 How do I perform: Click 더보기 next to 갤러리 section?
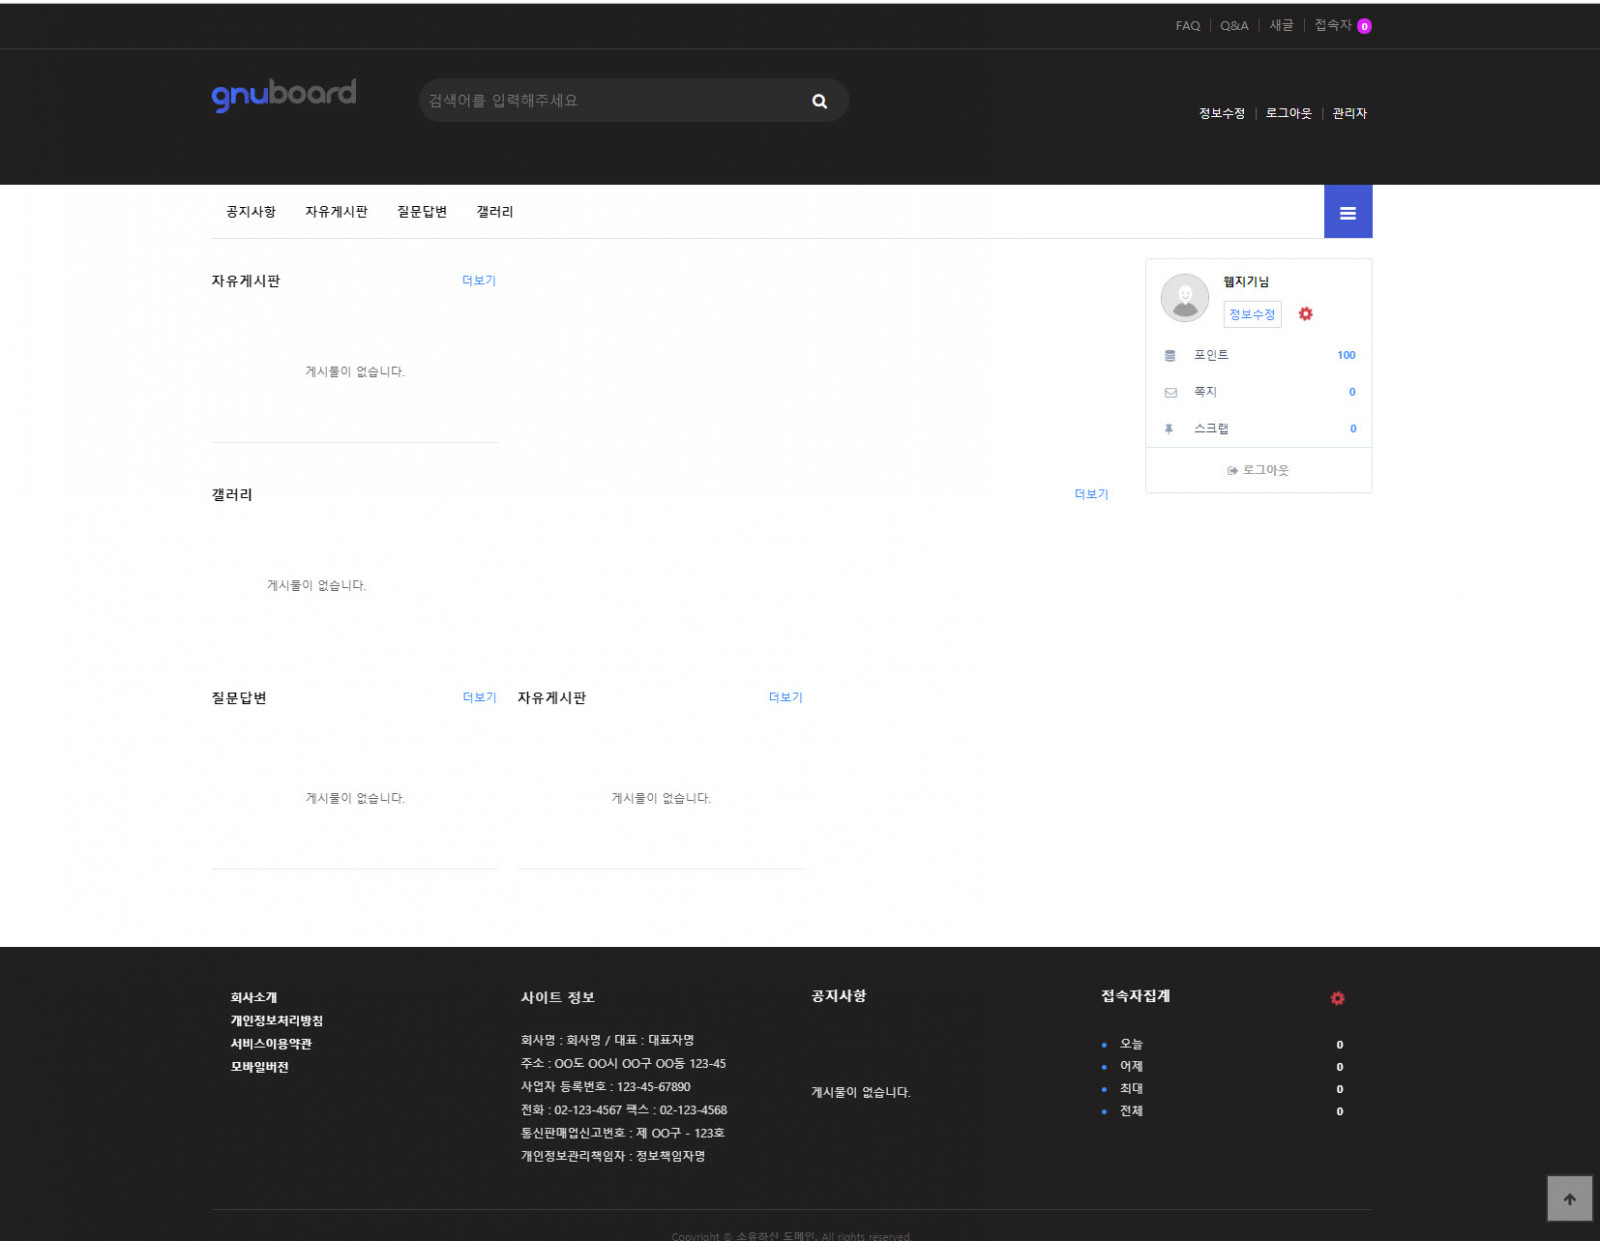tap(1091, 494)
